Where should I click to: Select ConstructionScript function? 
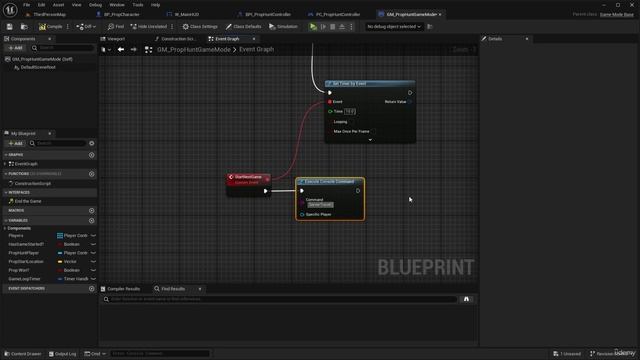click(x=33, y=184)
